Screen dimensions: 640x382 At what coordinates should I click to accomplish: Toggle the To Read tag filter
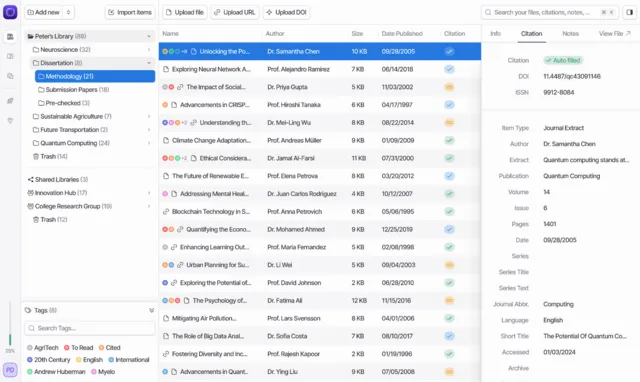click(78, 348)
